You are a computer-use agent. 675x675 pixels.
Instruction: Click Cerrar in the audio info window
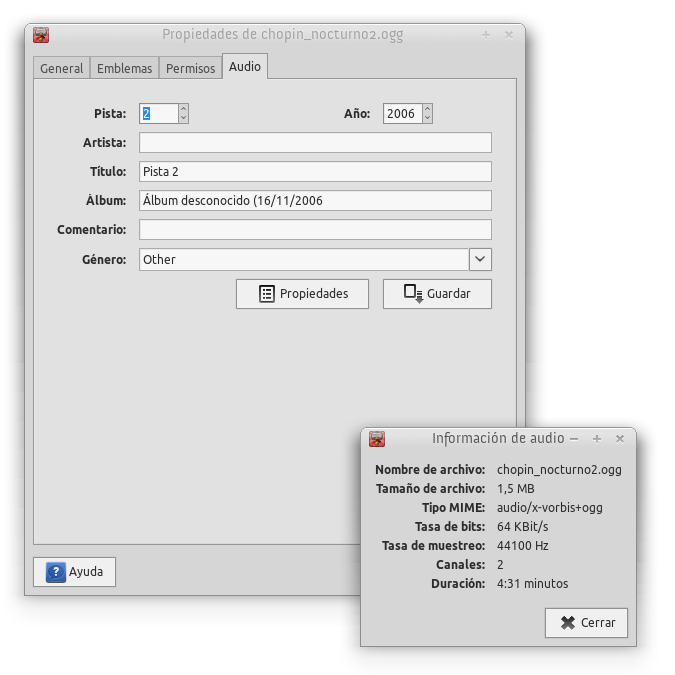click(586, 623)
